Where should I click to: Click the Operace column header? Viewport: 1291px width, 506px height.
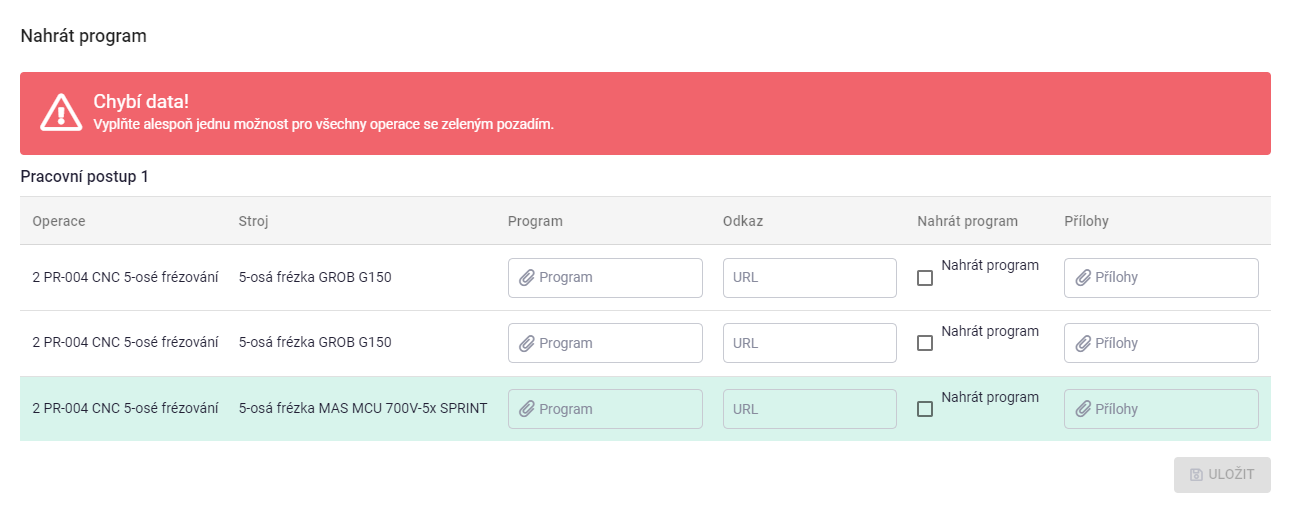click(x=59, y=221)
